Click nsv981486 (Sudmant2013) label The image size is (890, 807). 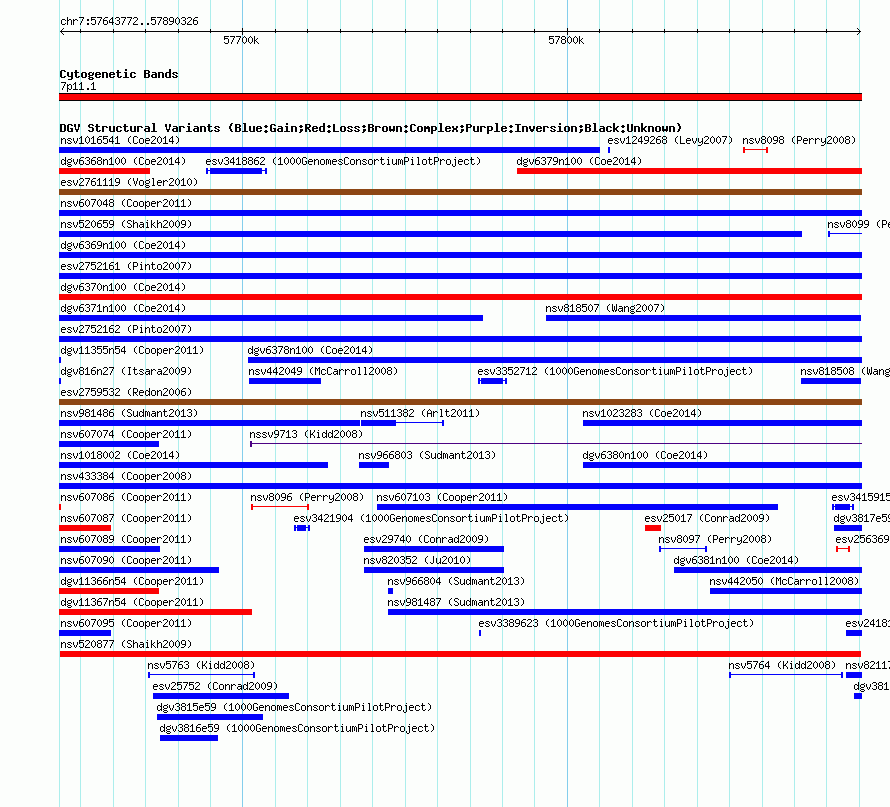pyautogui.click(x=129, y=413)
